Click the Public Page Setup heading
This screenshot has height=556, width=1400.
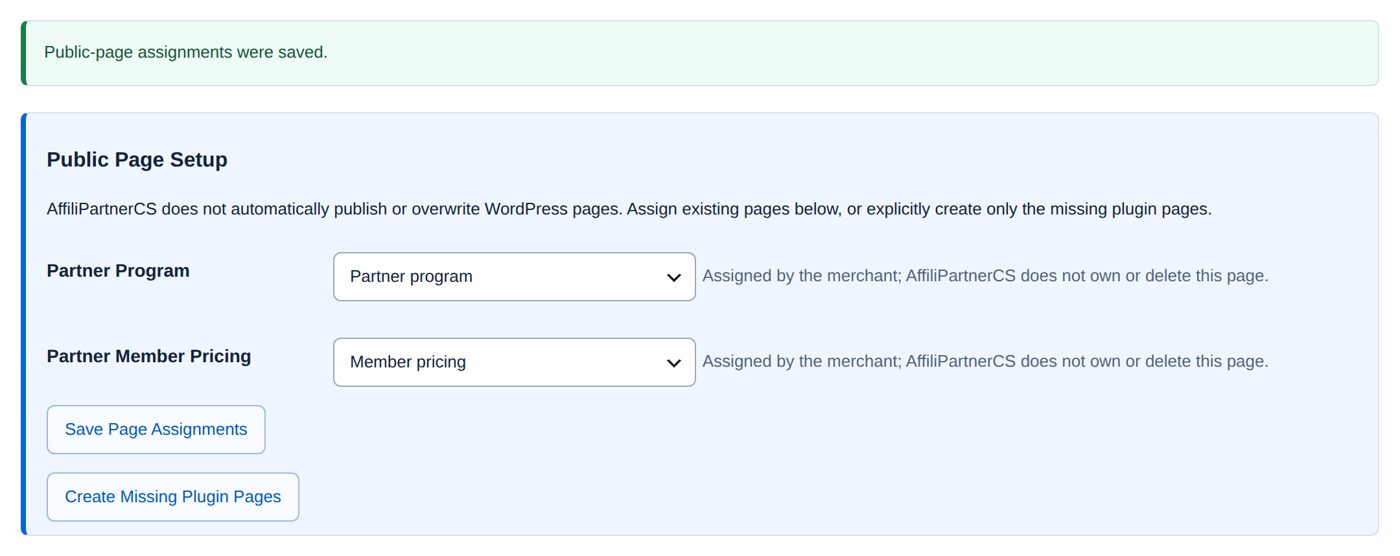137,160
